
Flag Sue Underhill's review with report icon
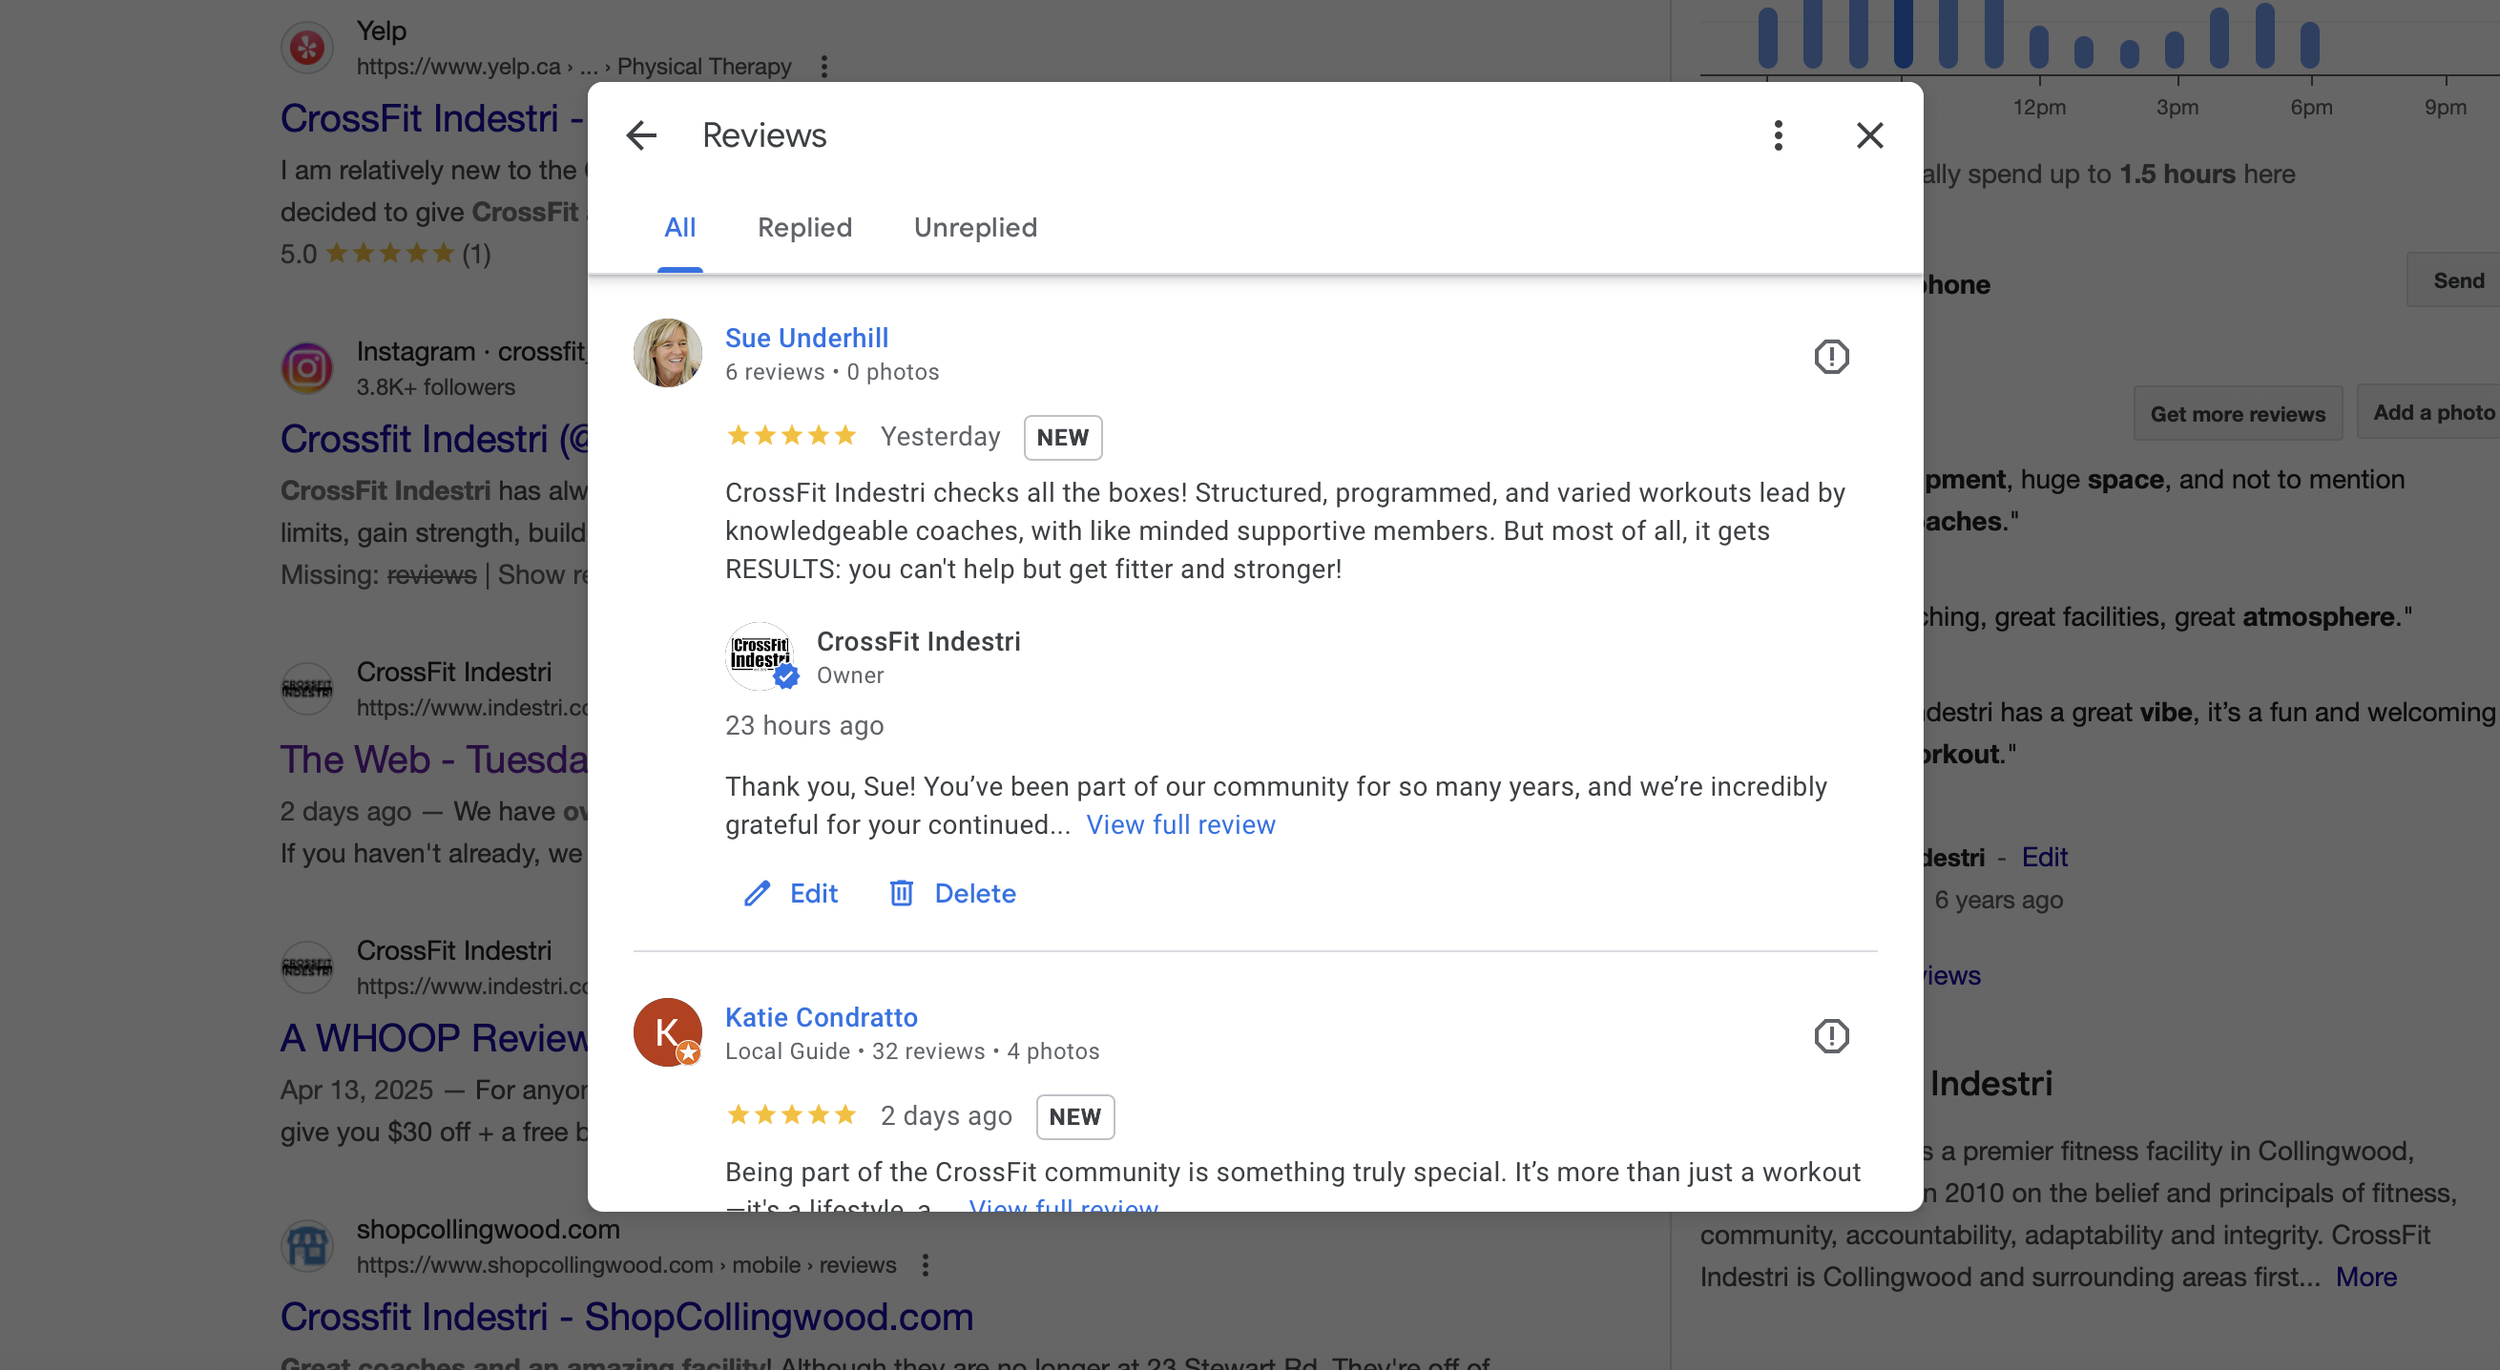[x=1831, y=357]
